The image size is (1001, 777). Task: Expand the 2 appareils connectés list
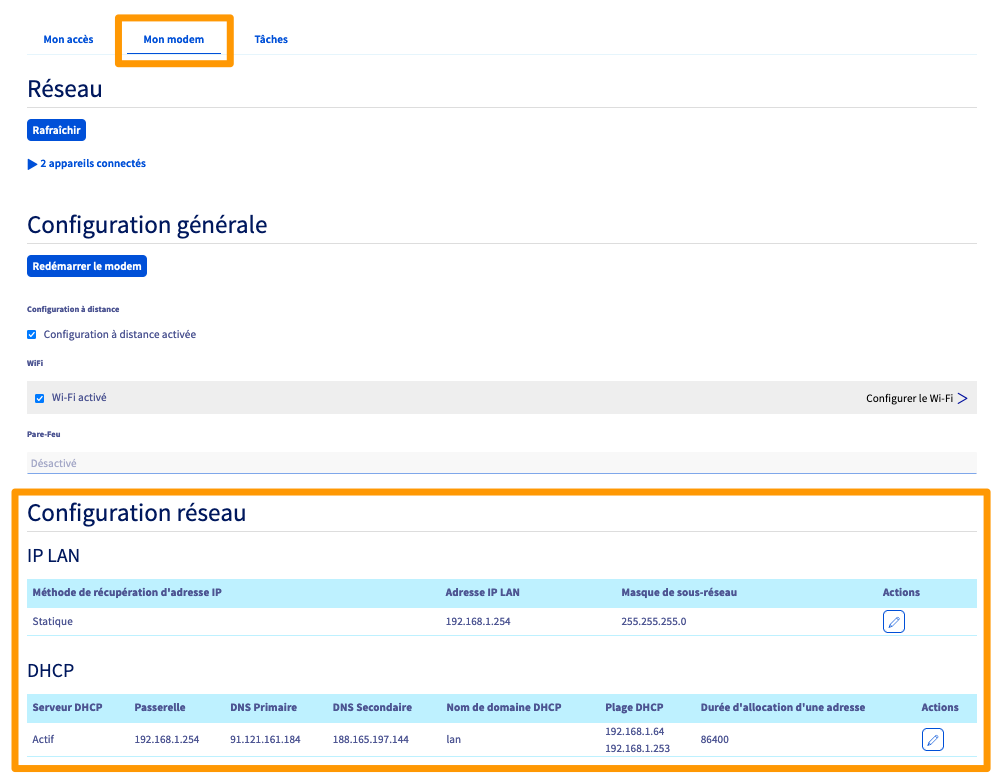tap(92, 163)
